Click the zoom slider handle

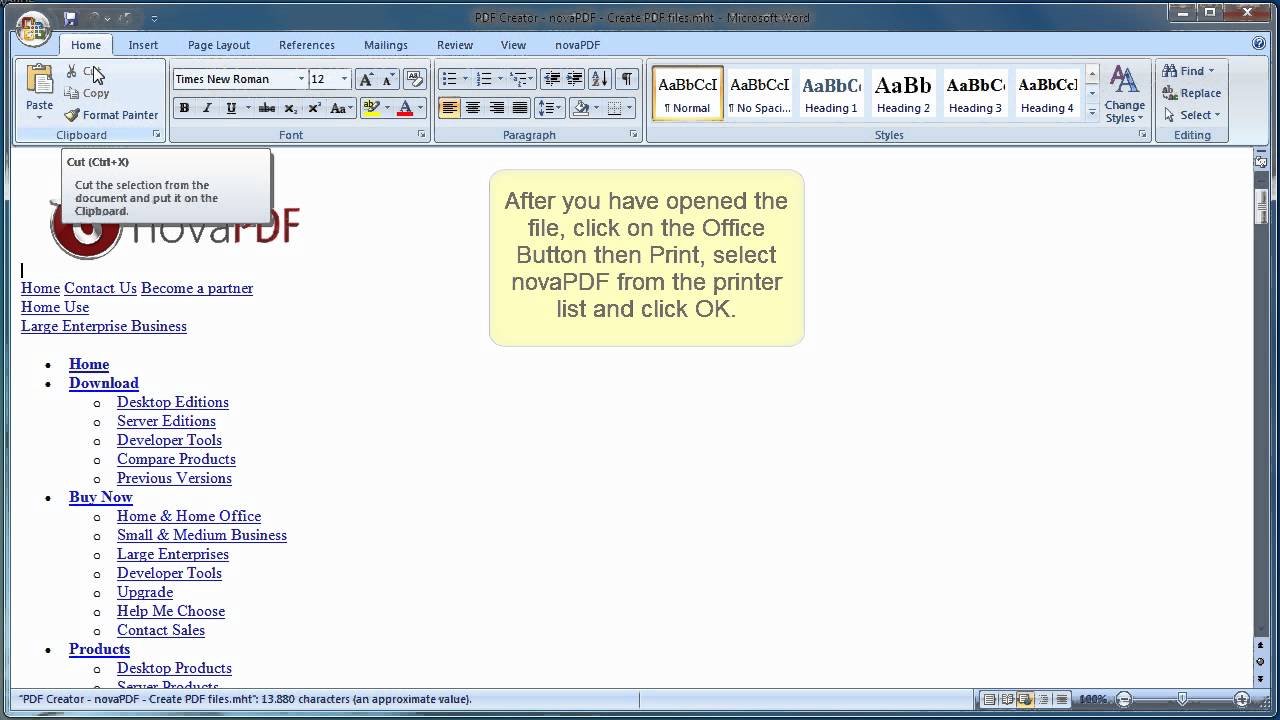(1183, 700)
